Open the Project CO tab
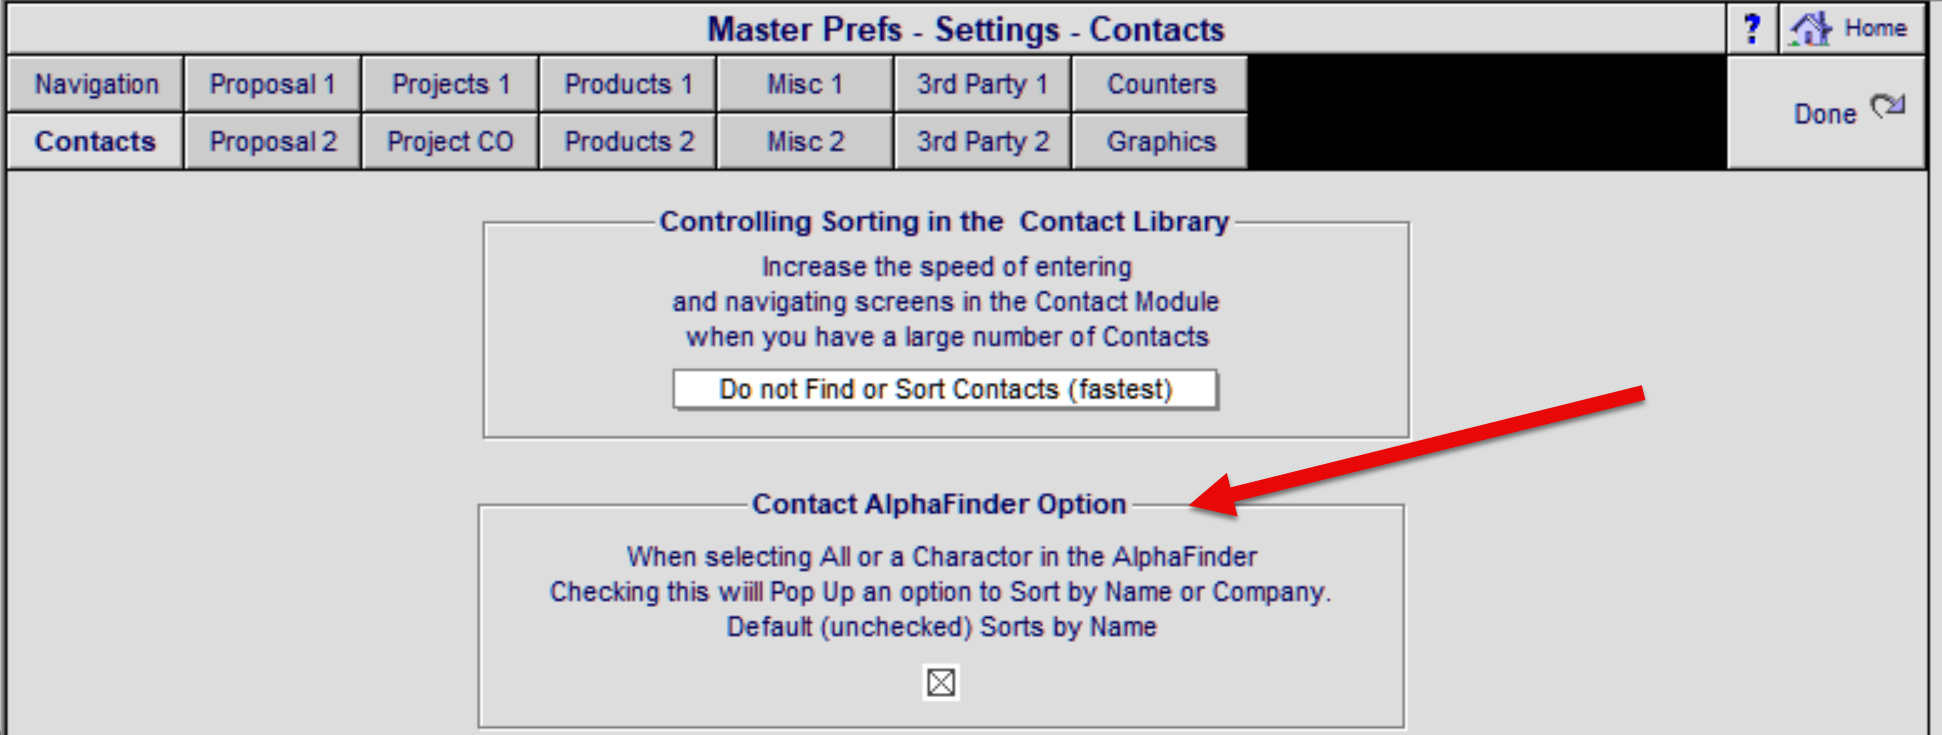1942x735 pixels. click(x=450, y=141)
